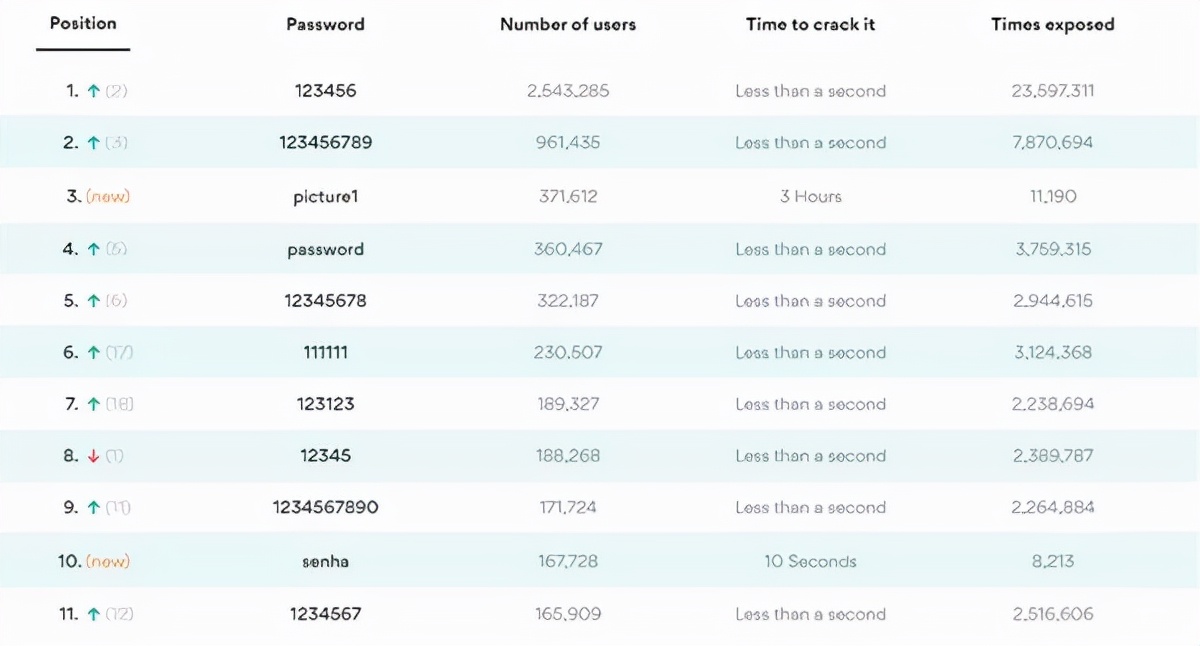Click the (new) label in row 10
This screenshot has height=646, width=1200.
click(108, 562)
